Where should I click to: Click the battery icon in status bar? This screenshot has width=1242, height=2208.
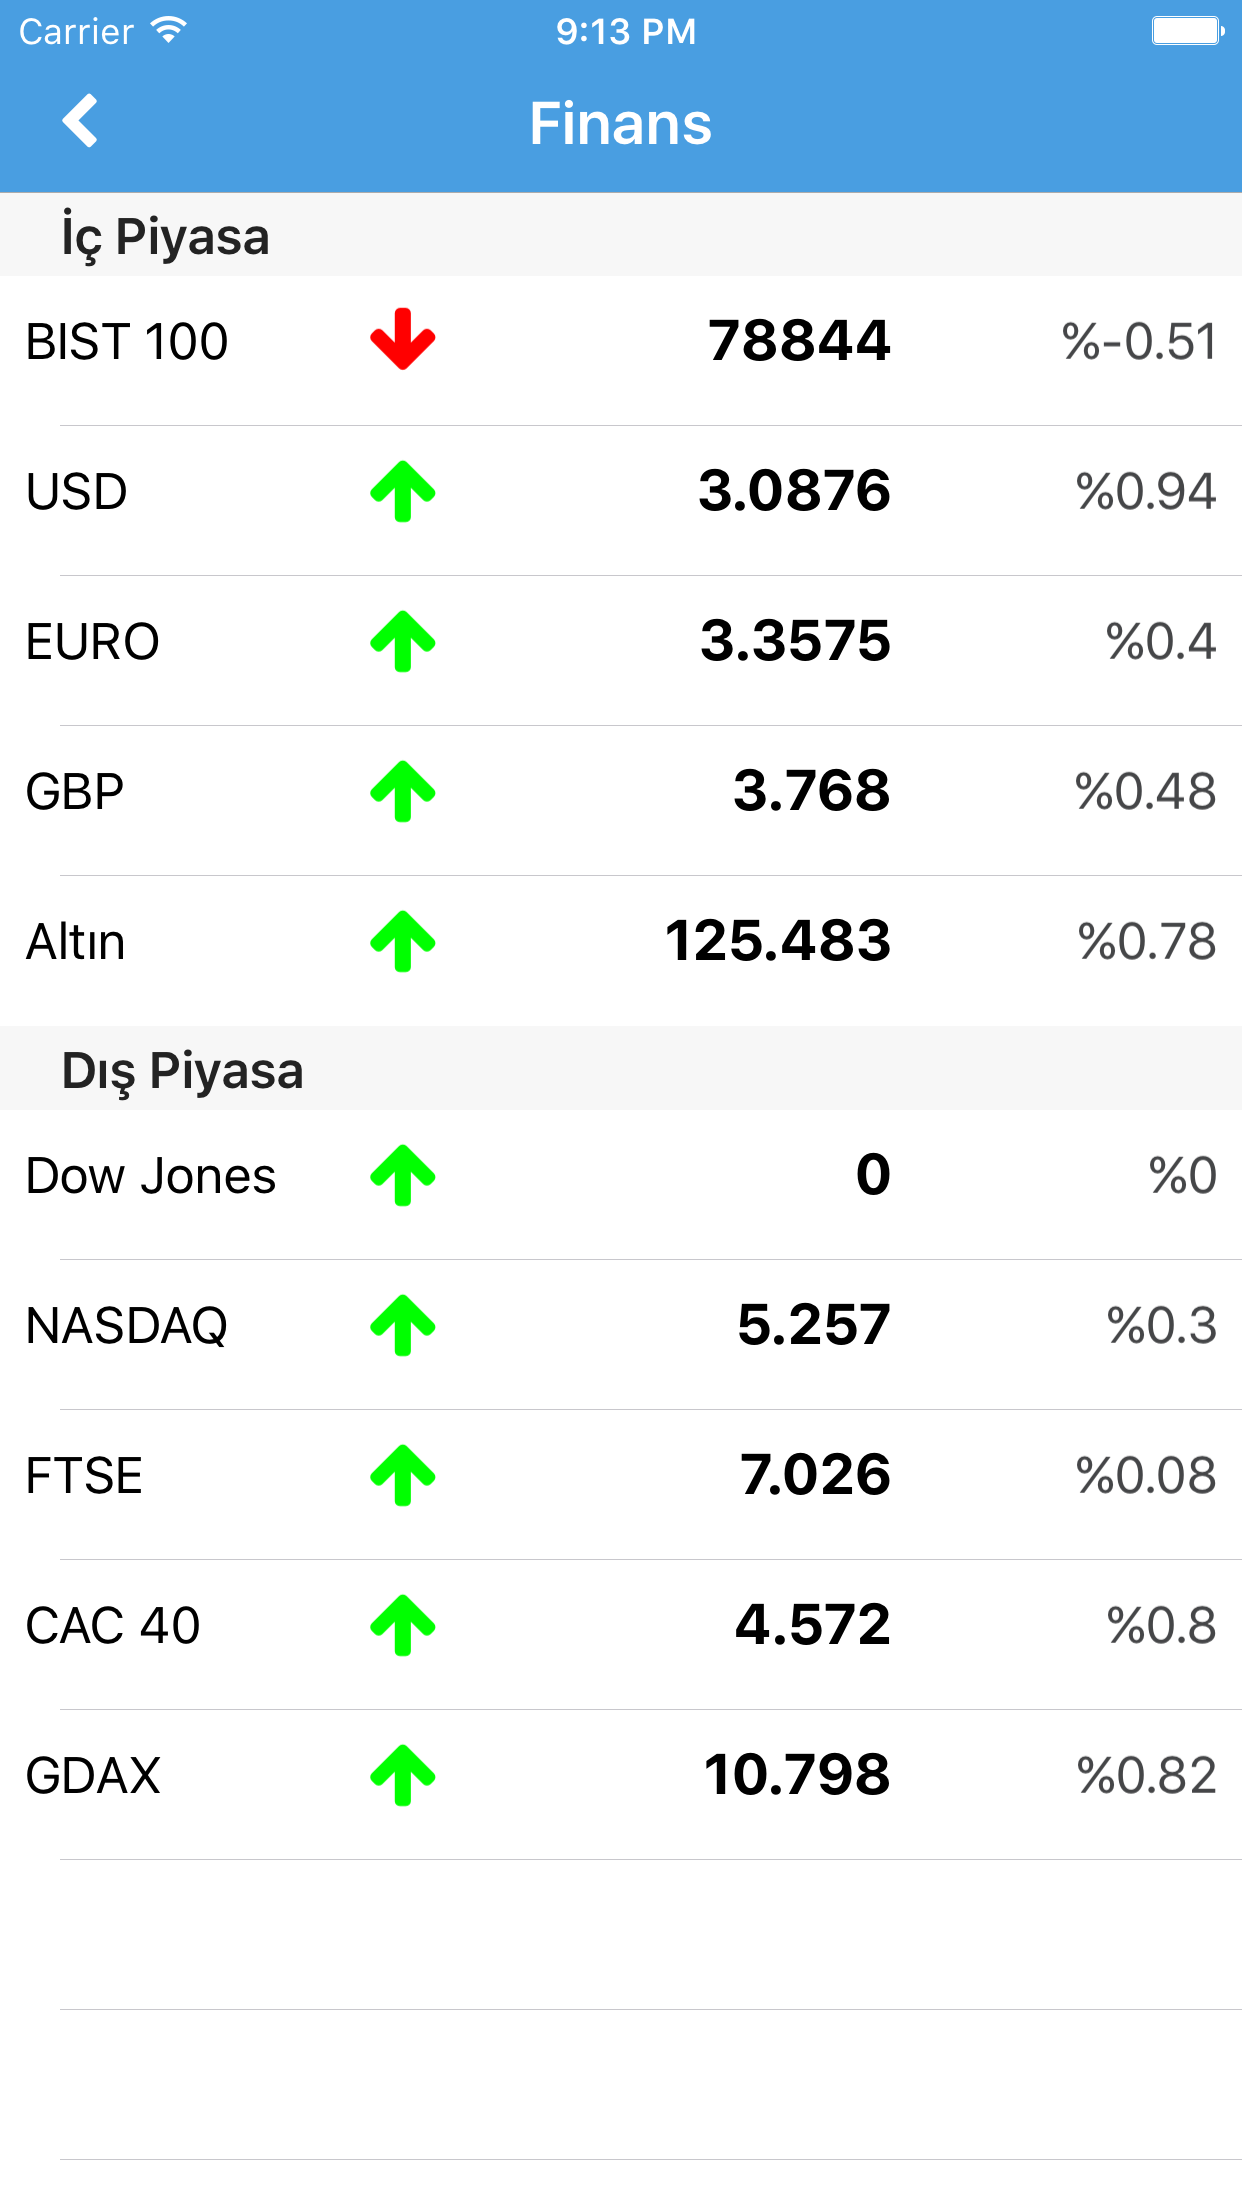1188,31
